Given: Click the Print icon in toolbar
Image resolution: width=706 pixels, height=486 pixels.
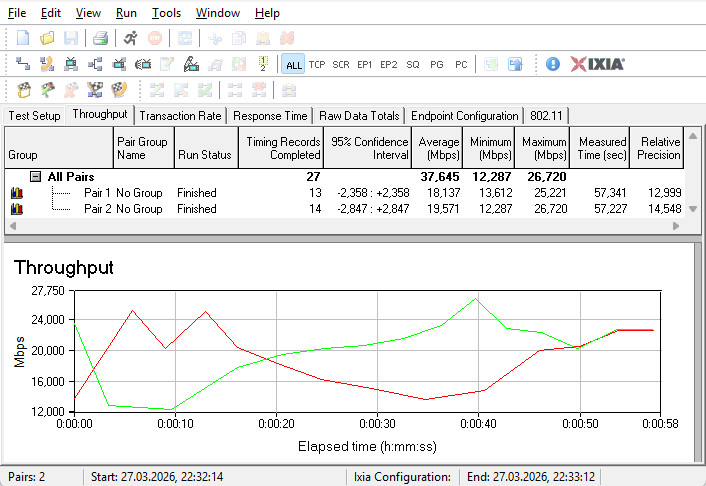Looking at the screenshot, I should 100,38.
